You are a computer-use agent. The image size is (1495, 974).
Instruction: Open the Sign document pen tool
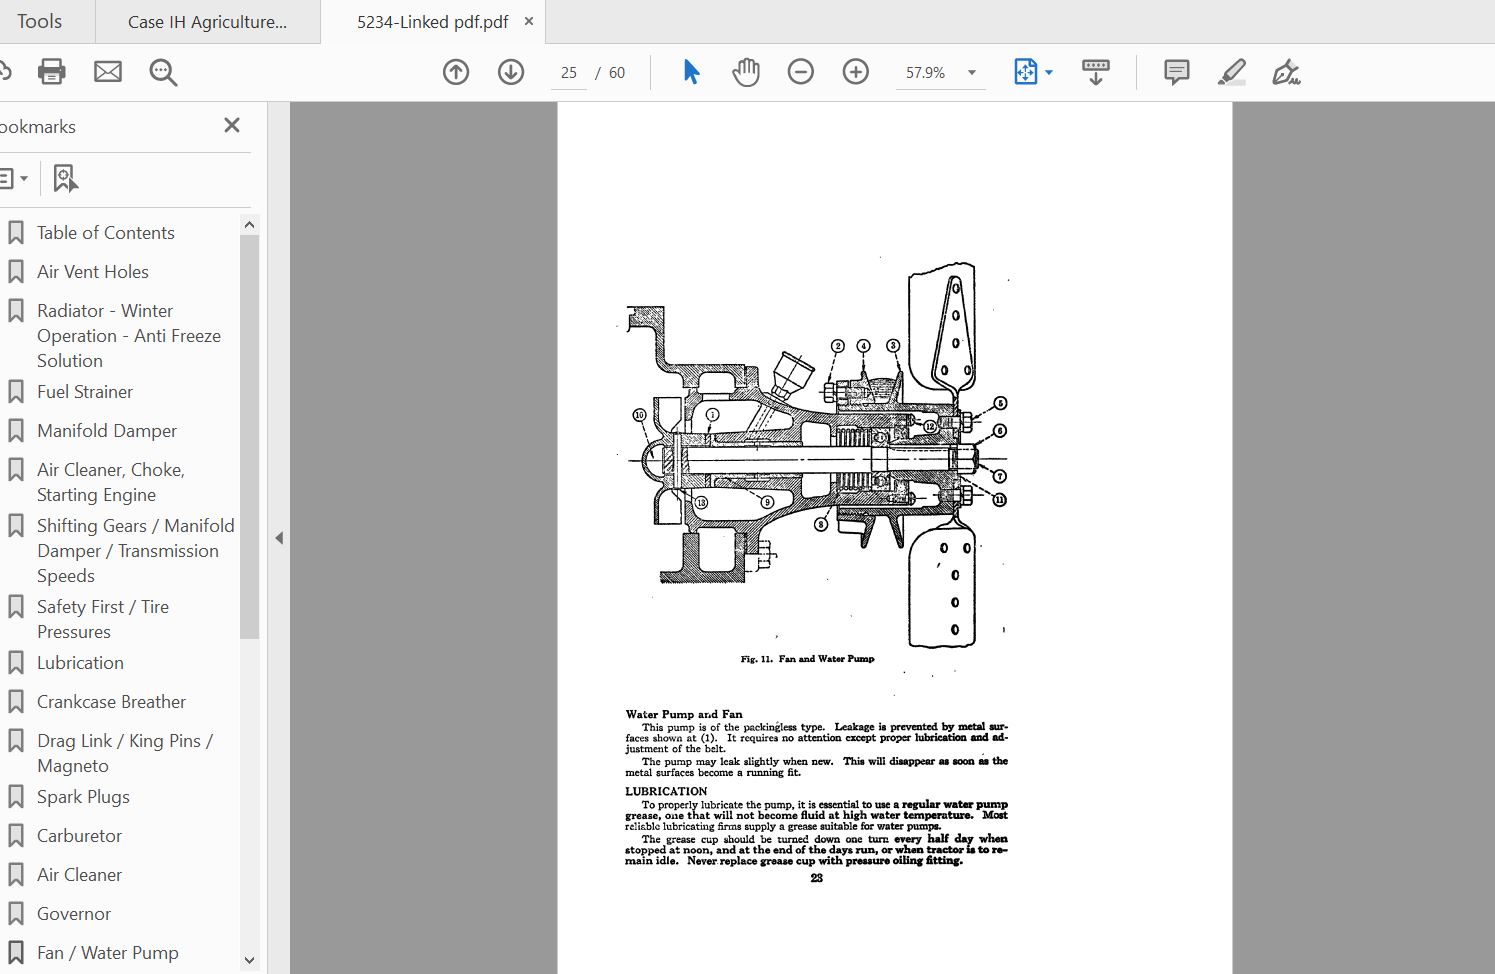click(x=1286, y=72)
